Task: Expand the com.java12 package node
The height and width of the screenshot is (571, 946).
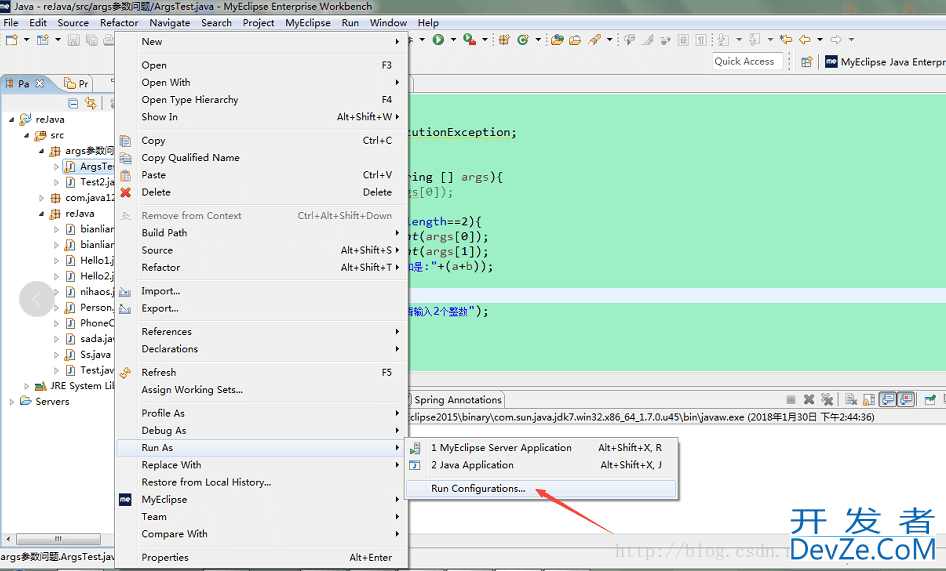Action: point(42,198)
